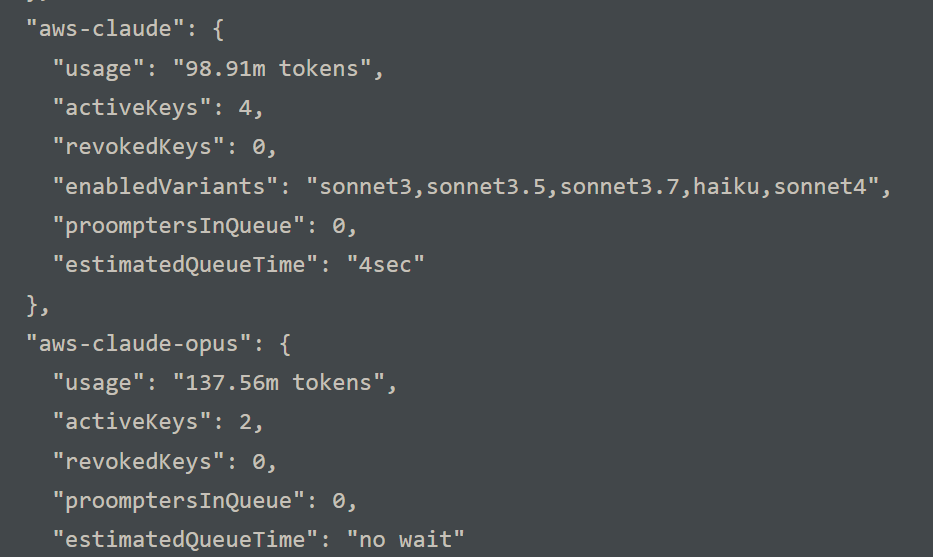The height and width of the screenshot is (557, 933).
Task: Select the "98.91m tokens" usage value
Action: pyautogui.click(x=271, y=68)
